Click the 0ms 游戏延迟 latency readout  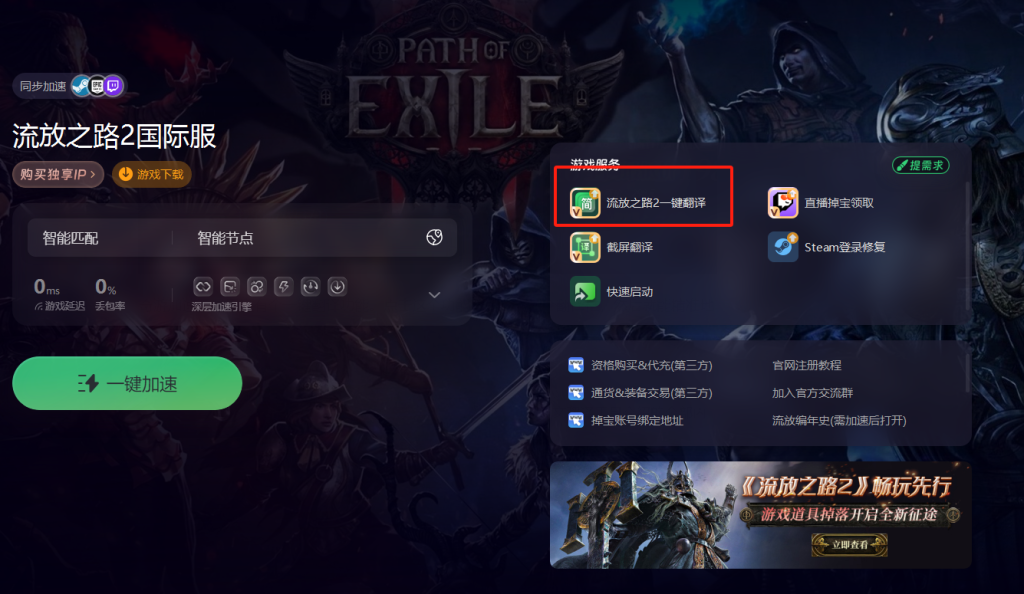pyautogui.click(x=59, y=294)
